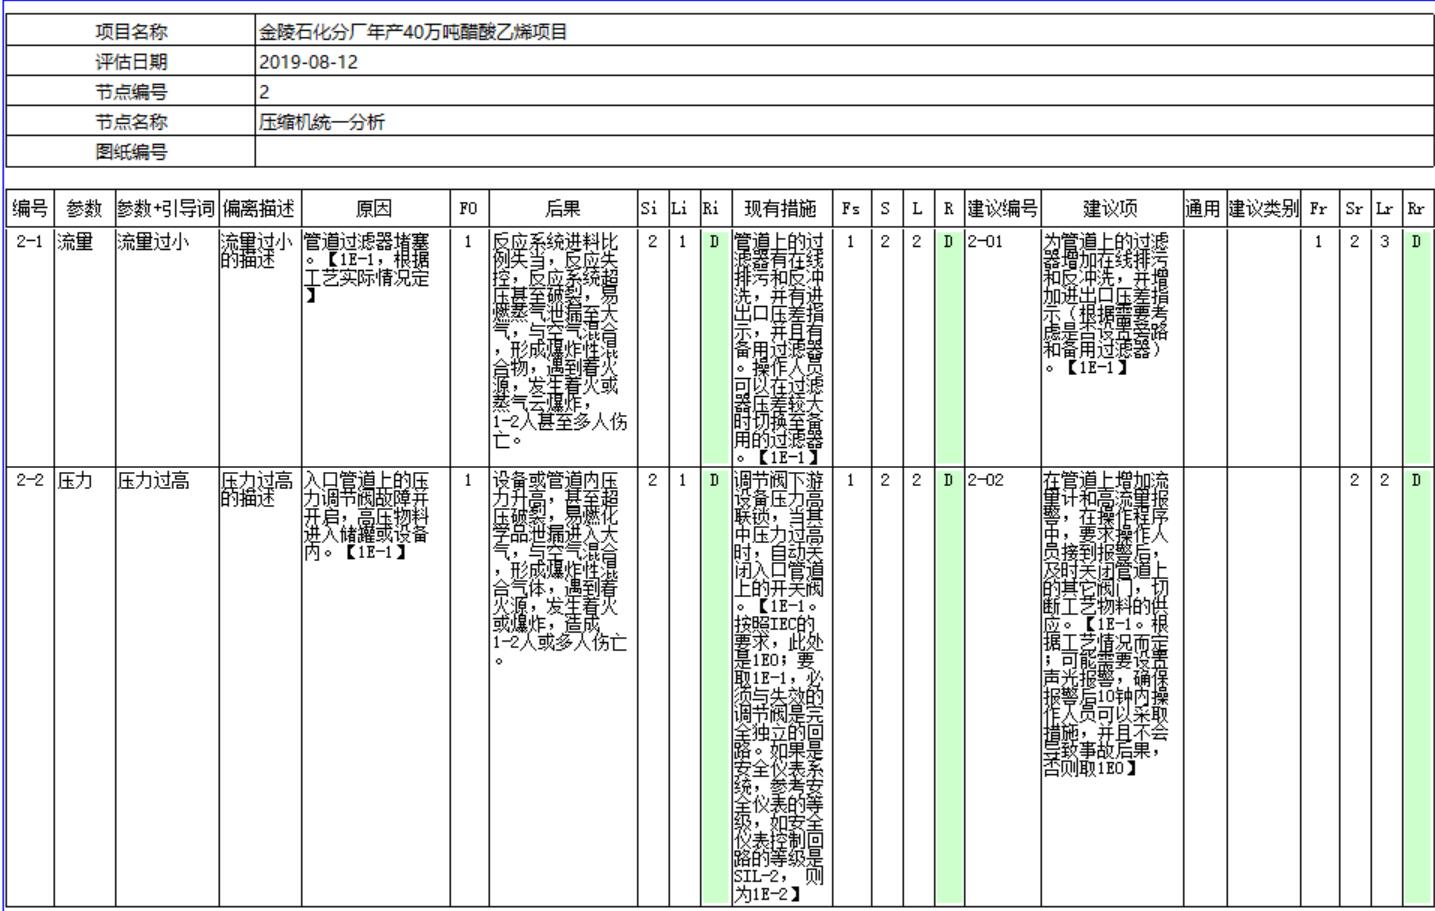
Task: Select the 评估日期 label cell
Action: tap(131, 62)
